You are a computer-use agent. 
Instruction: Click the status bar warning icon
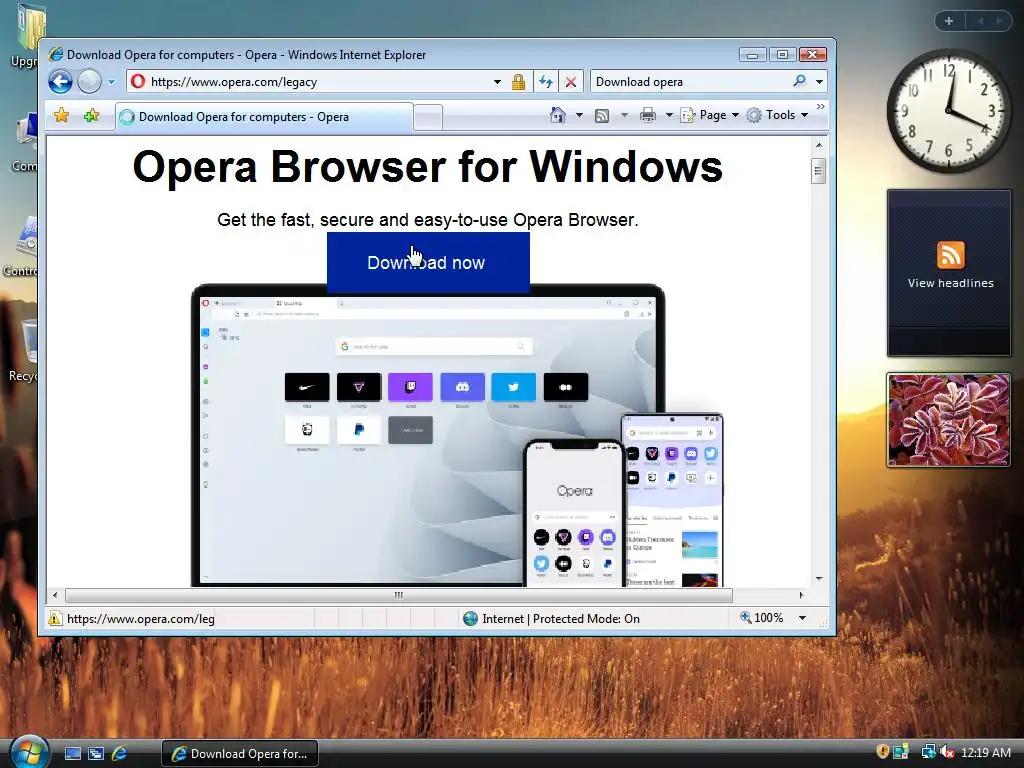(x=55, y=618)
